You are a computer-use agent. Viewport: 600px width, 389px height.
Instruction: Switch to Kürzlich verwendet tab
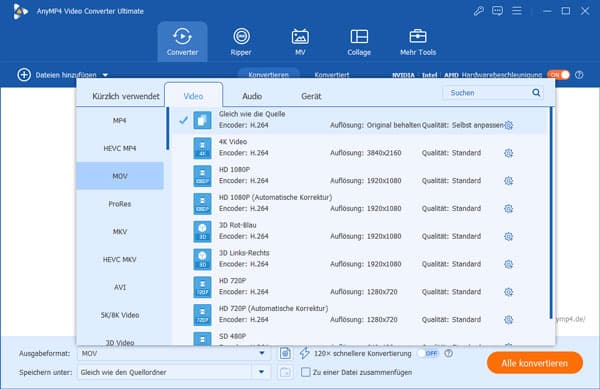click(126, 96)
